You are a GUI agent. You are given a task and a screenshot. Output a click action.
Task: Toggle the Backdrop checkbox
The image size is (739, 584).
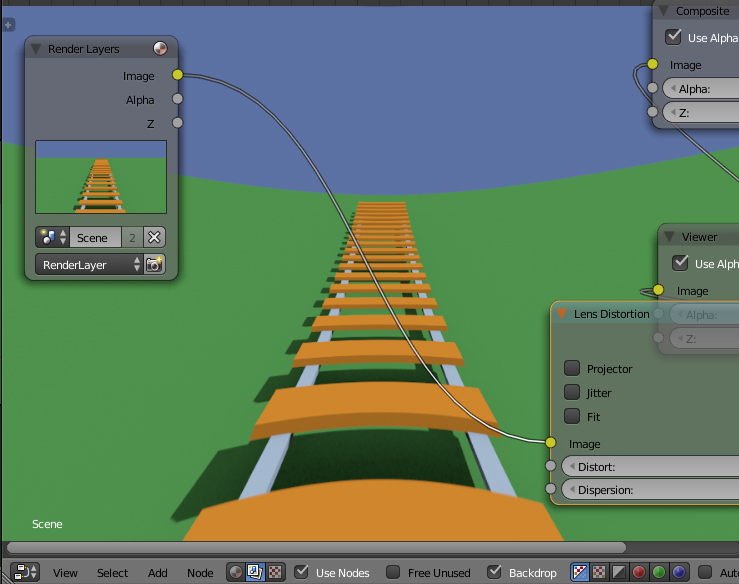tap(494, 572)
